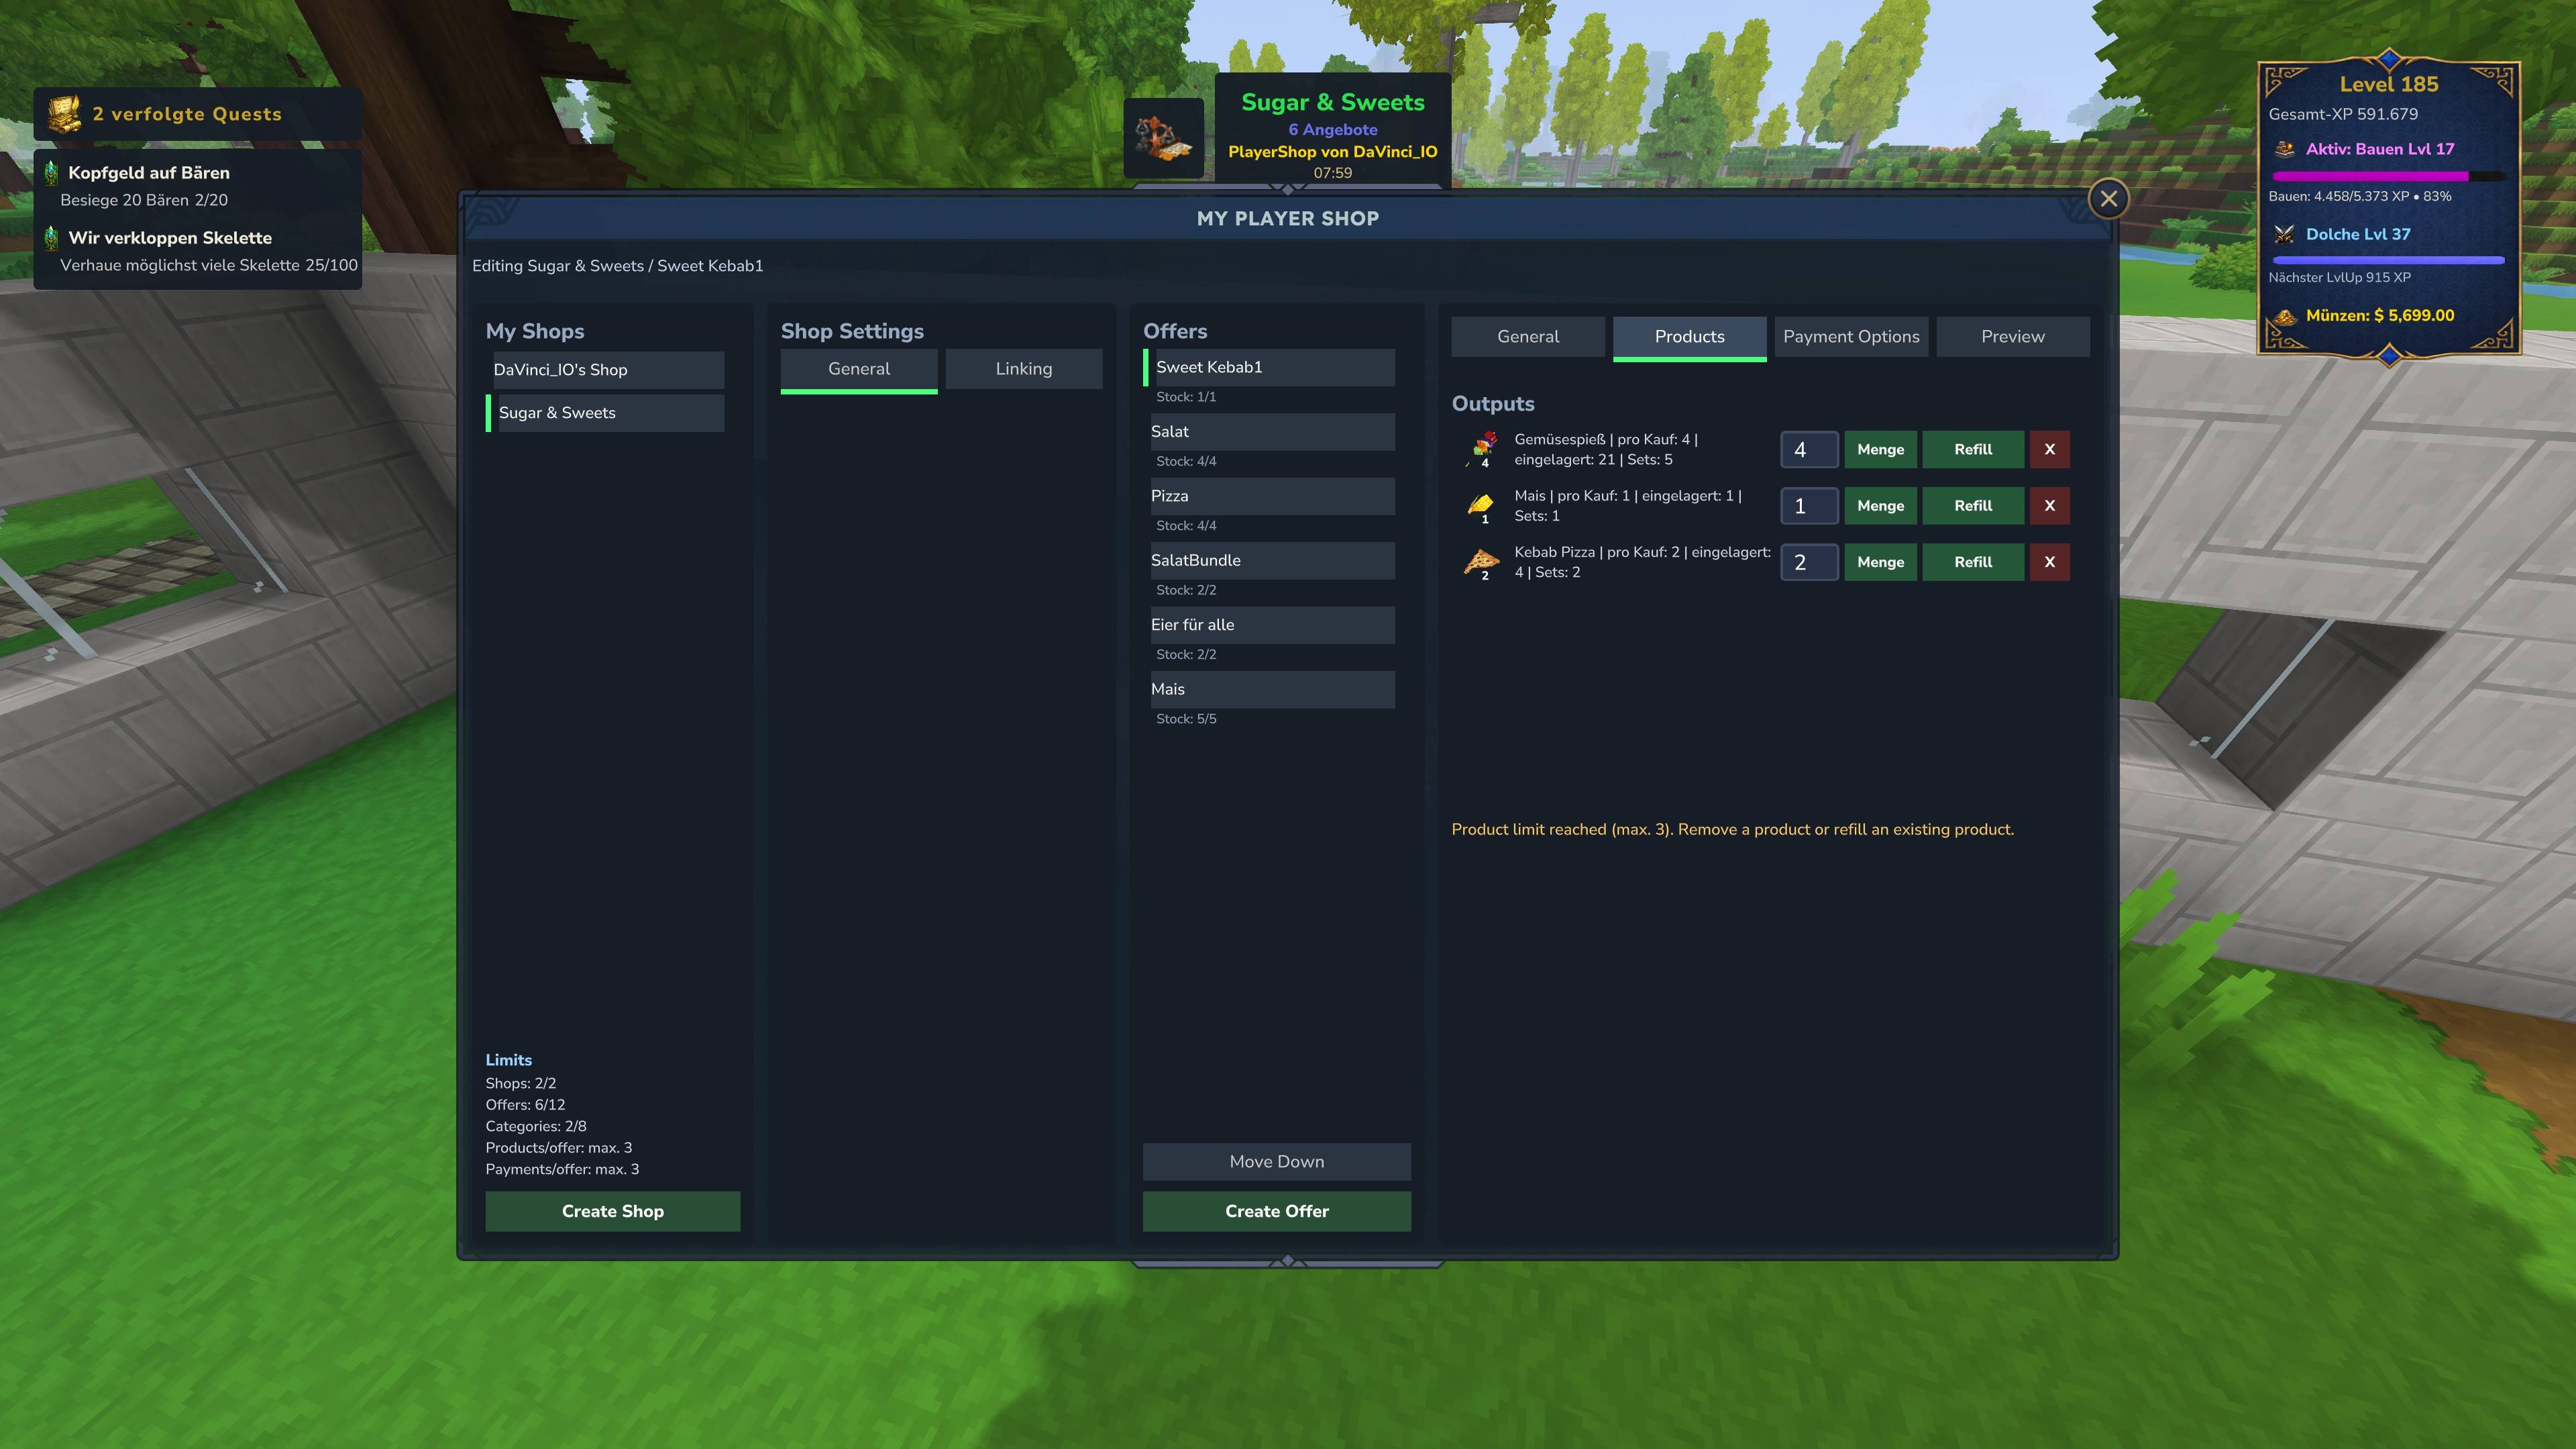The height and width of the screenshot is (1449, 2576).
Task: Remove the Kebab Pizza product
Action: tap(2049, 562)
